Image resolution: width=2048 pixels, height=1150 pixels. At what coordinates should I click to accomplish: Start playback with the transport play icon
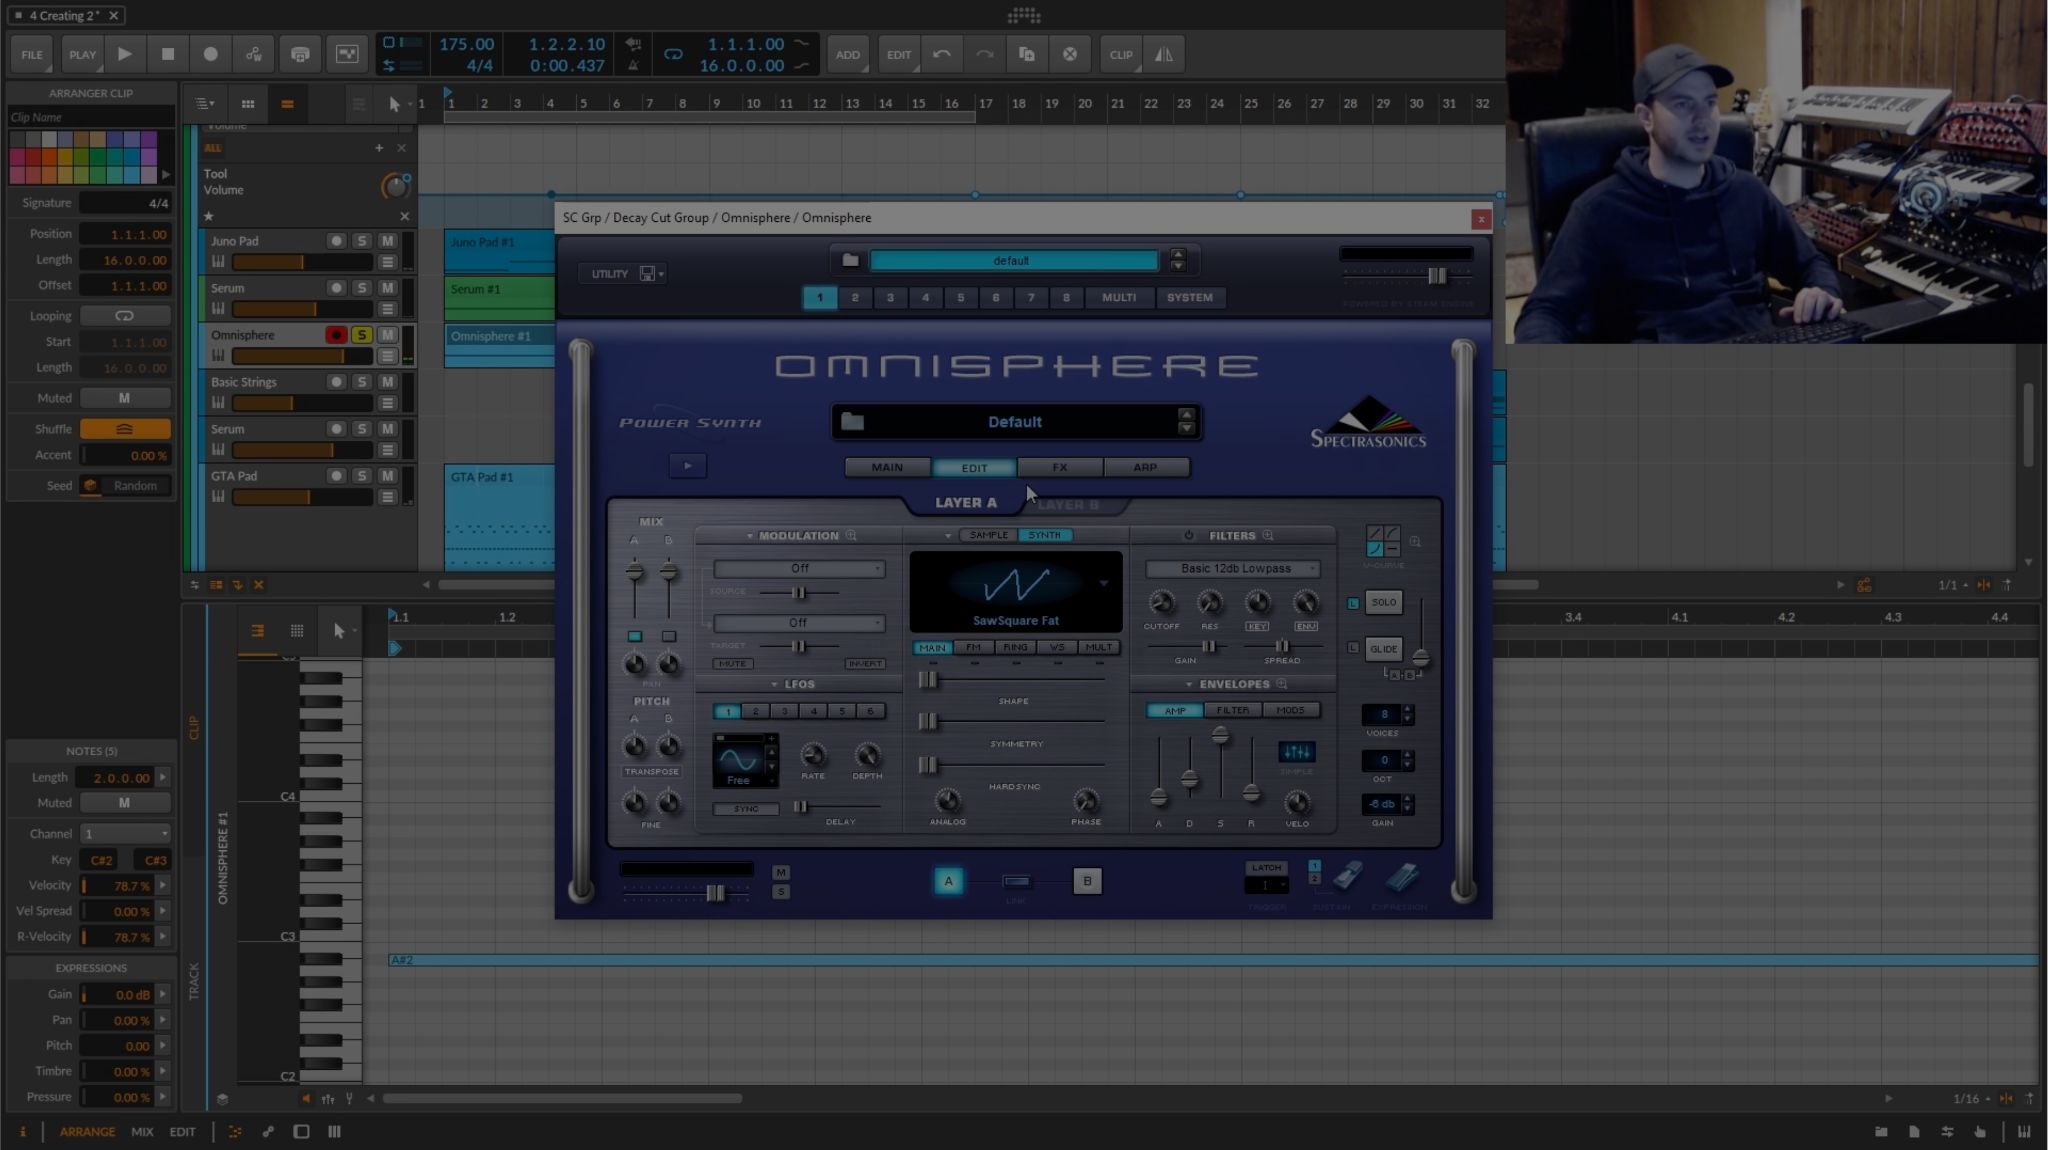pyautogui.click(x=125, y=55)
